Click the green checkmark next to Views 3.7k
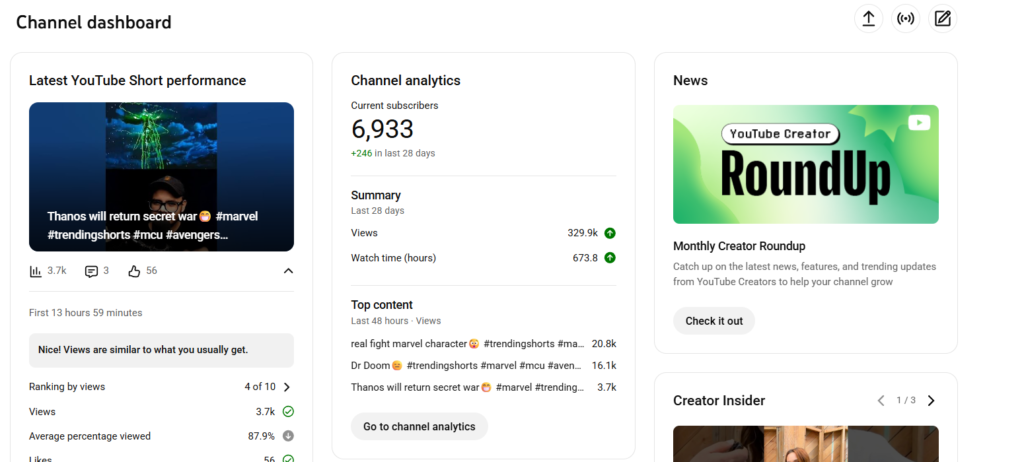 (x=288, y=412)
